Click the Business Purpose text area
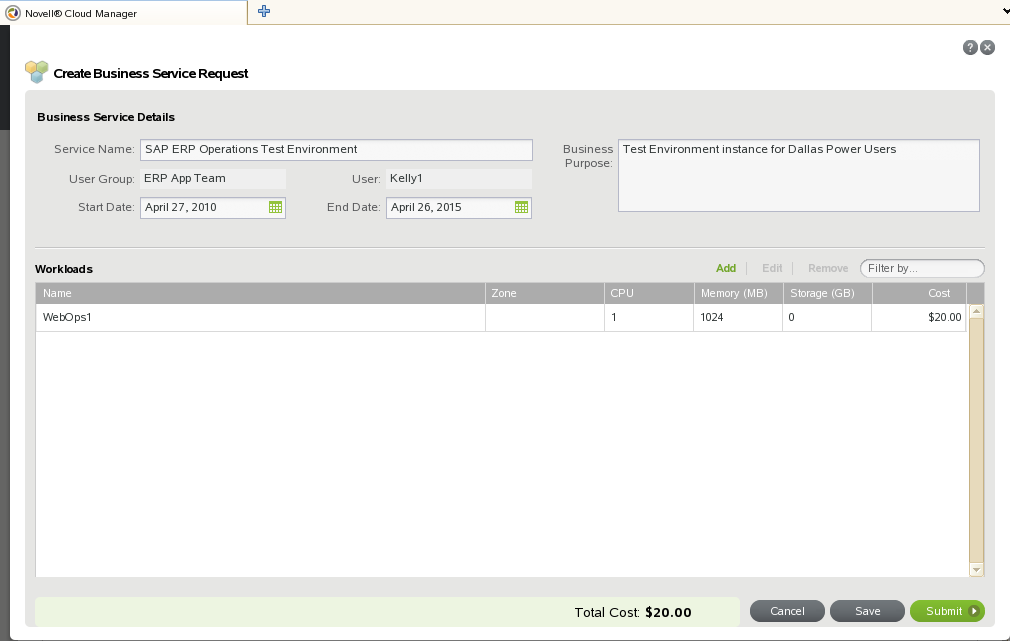 799,175
